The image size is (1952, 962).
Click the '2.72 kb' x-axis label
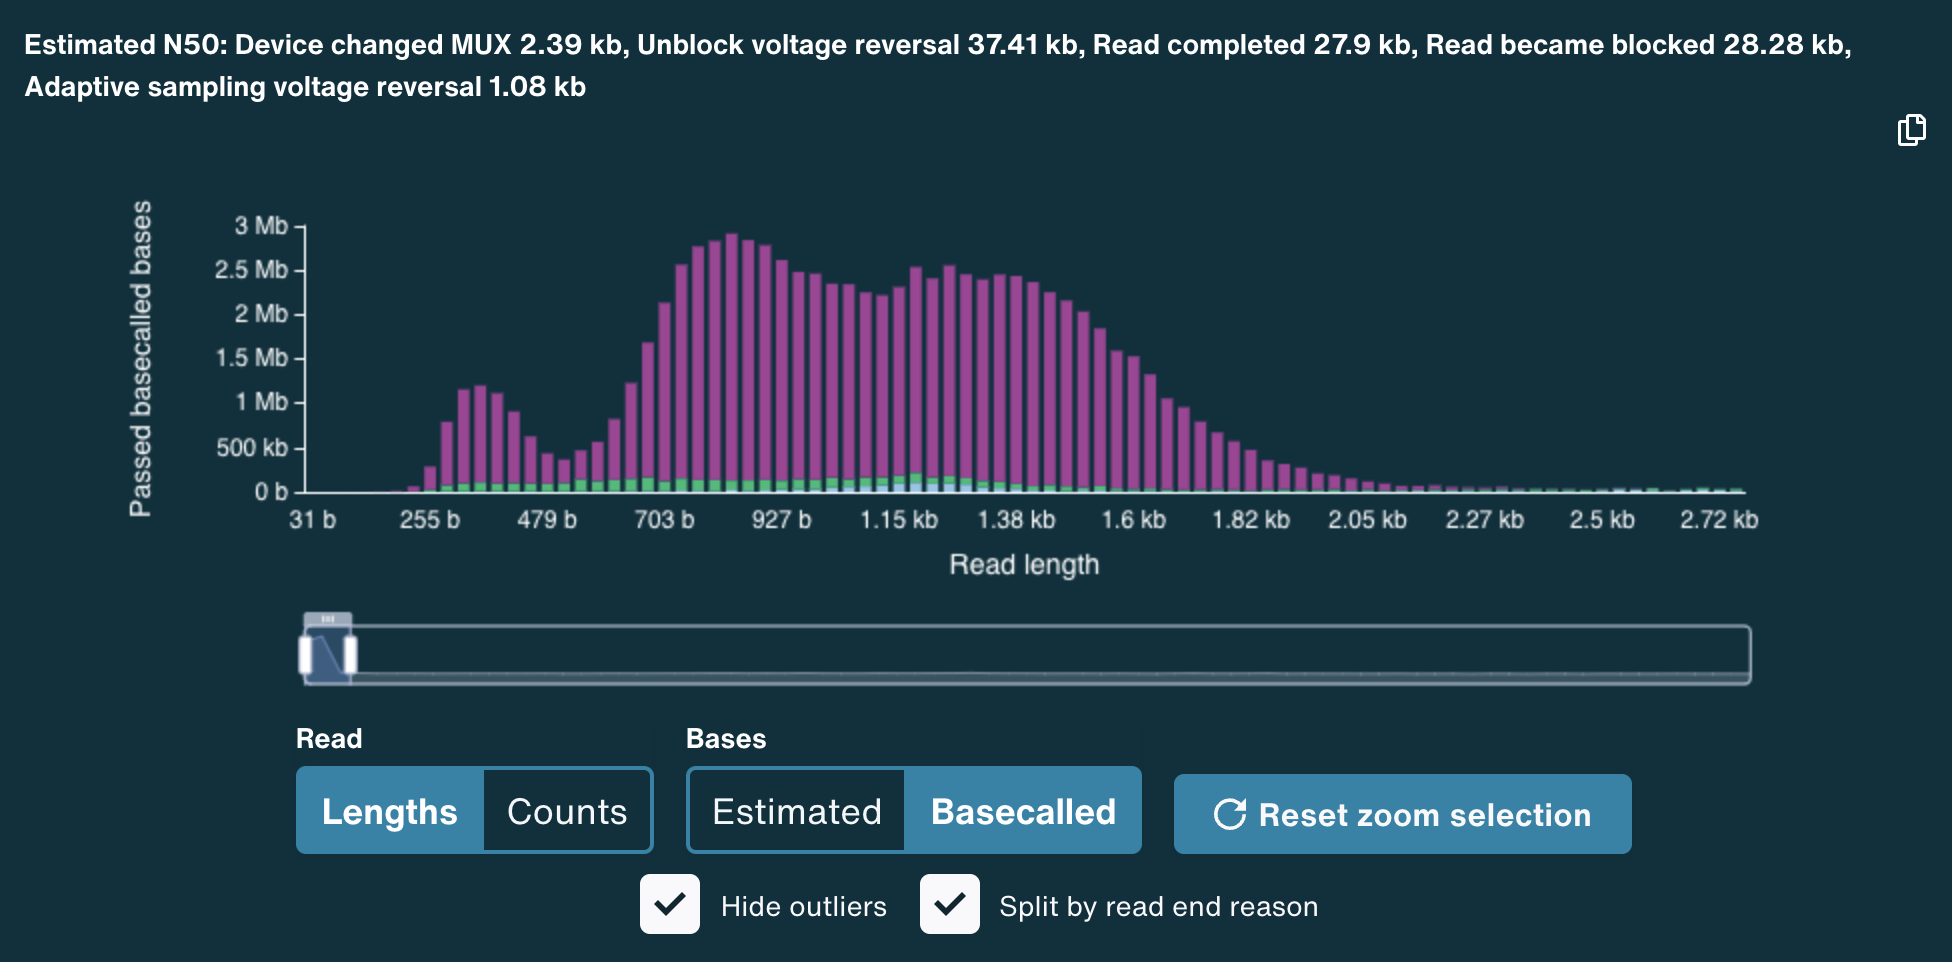tap(1719, 520)
